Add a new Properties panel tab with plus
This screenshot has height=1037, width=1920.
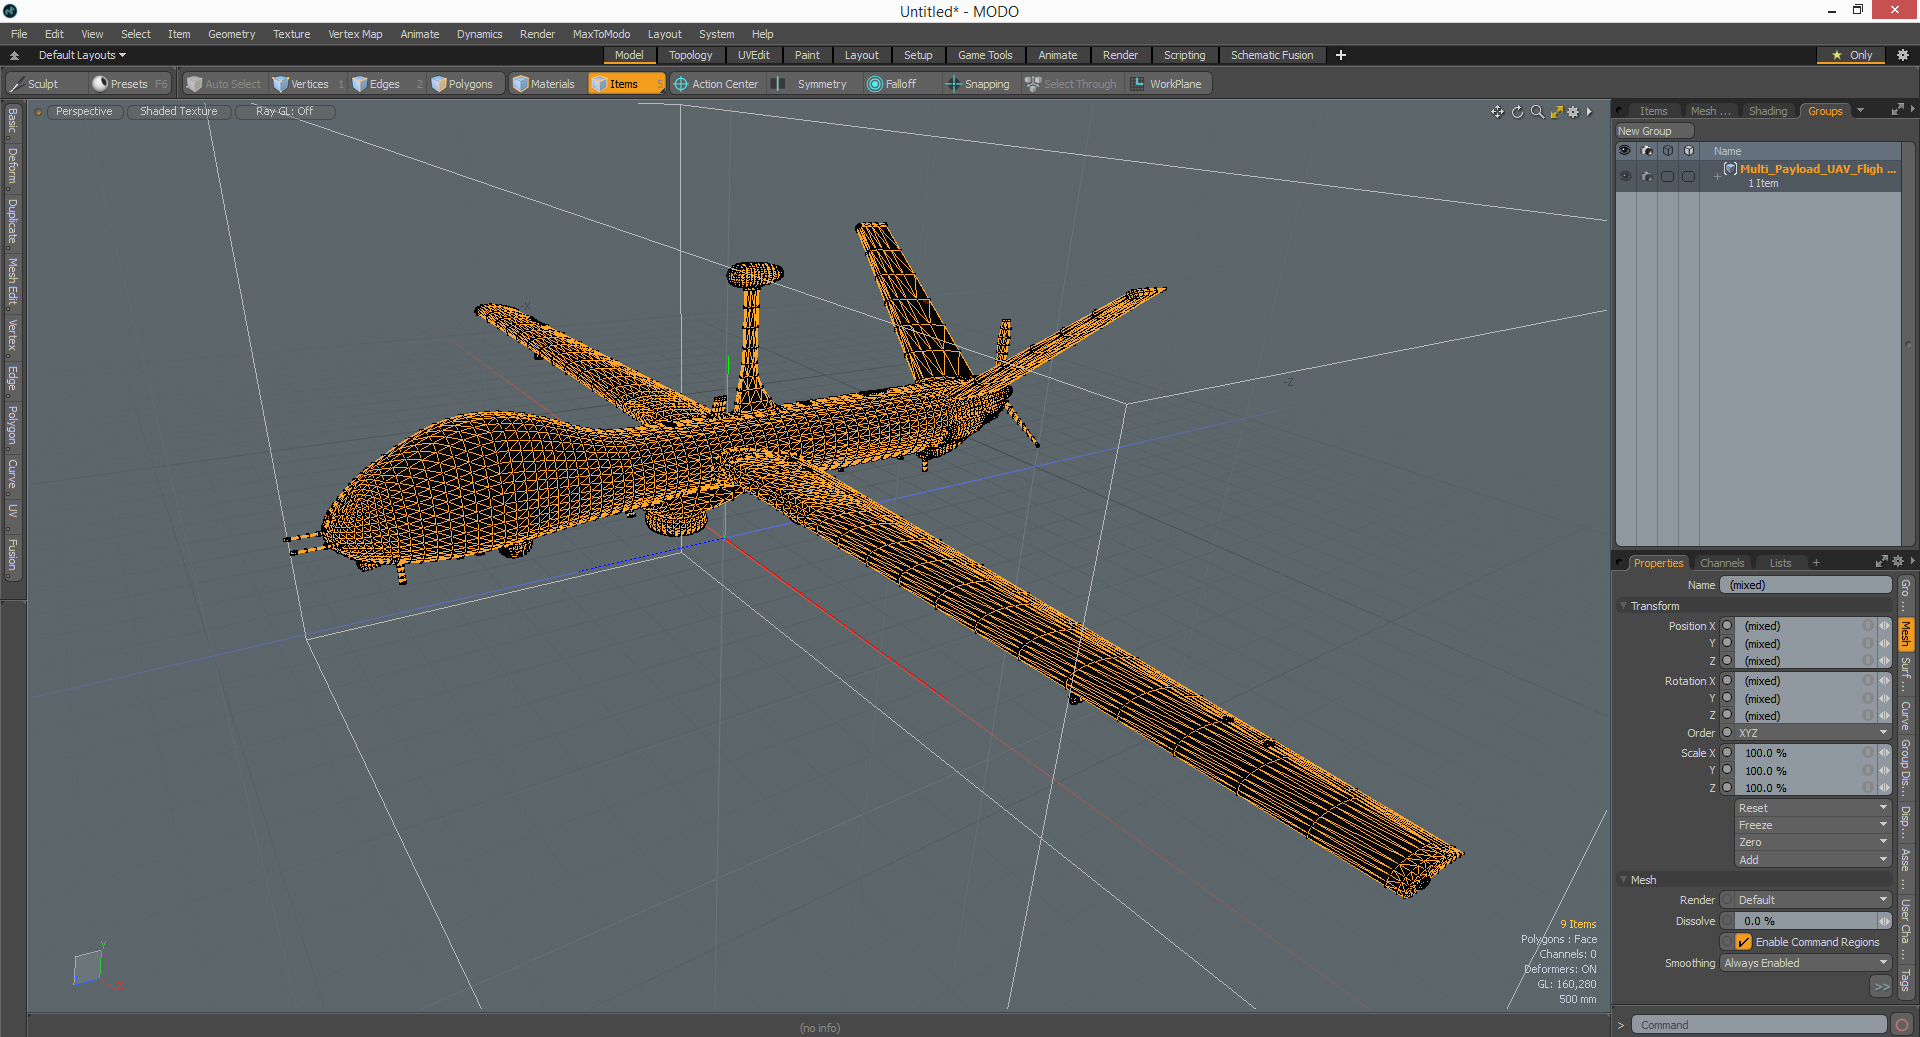1816,563
